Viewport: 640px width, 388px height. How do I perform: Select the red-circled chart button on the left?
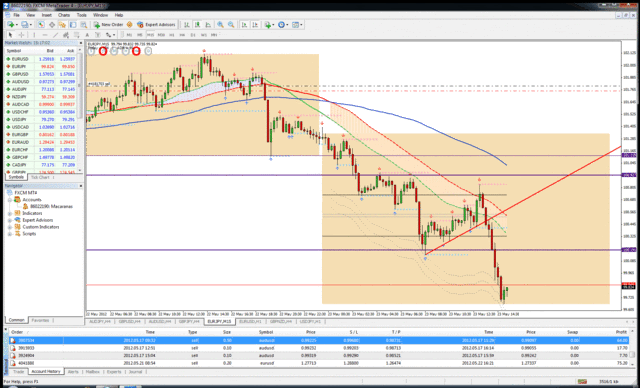click(x=103, y=51)
